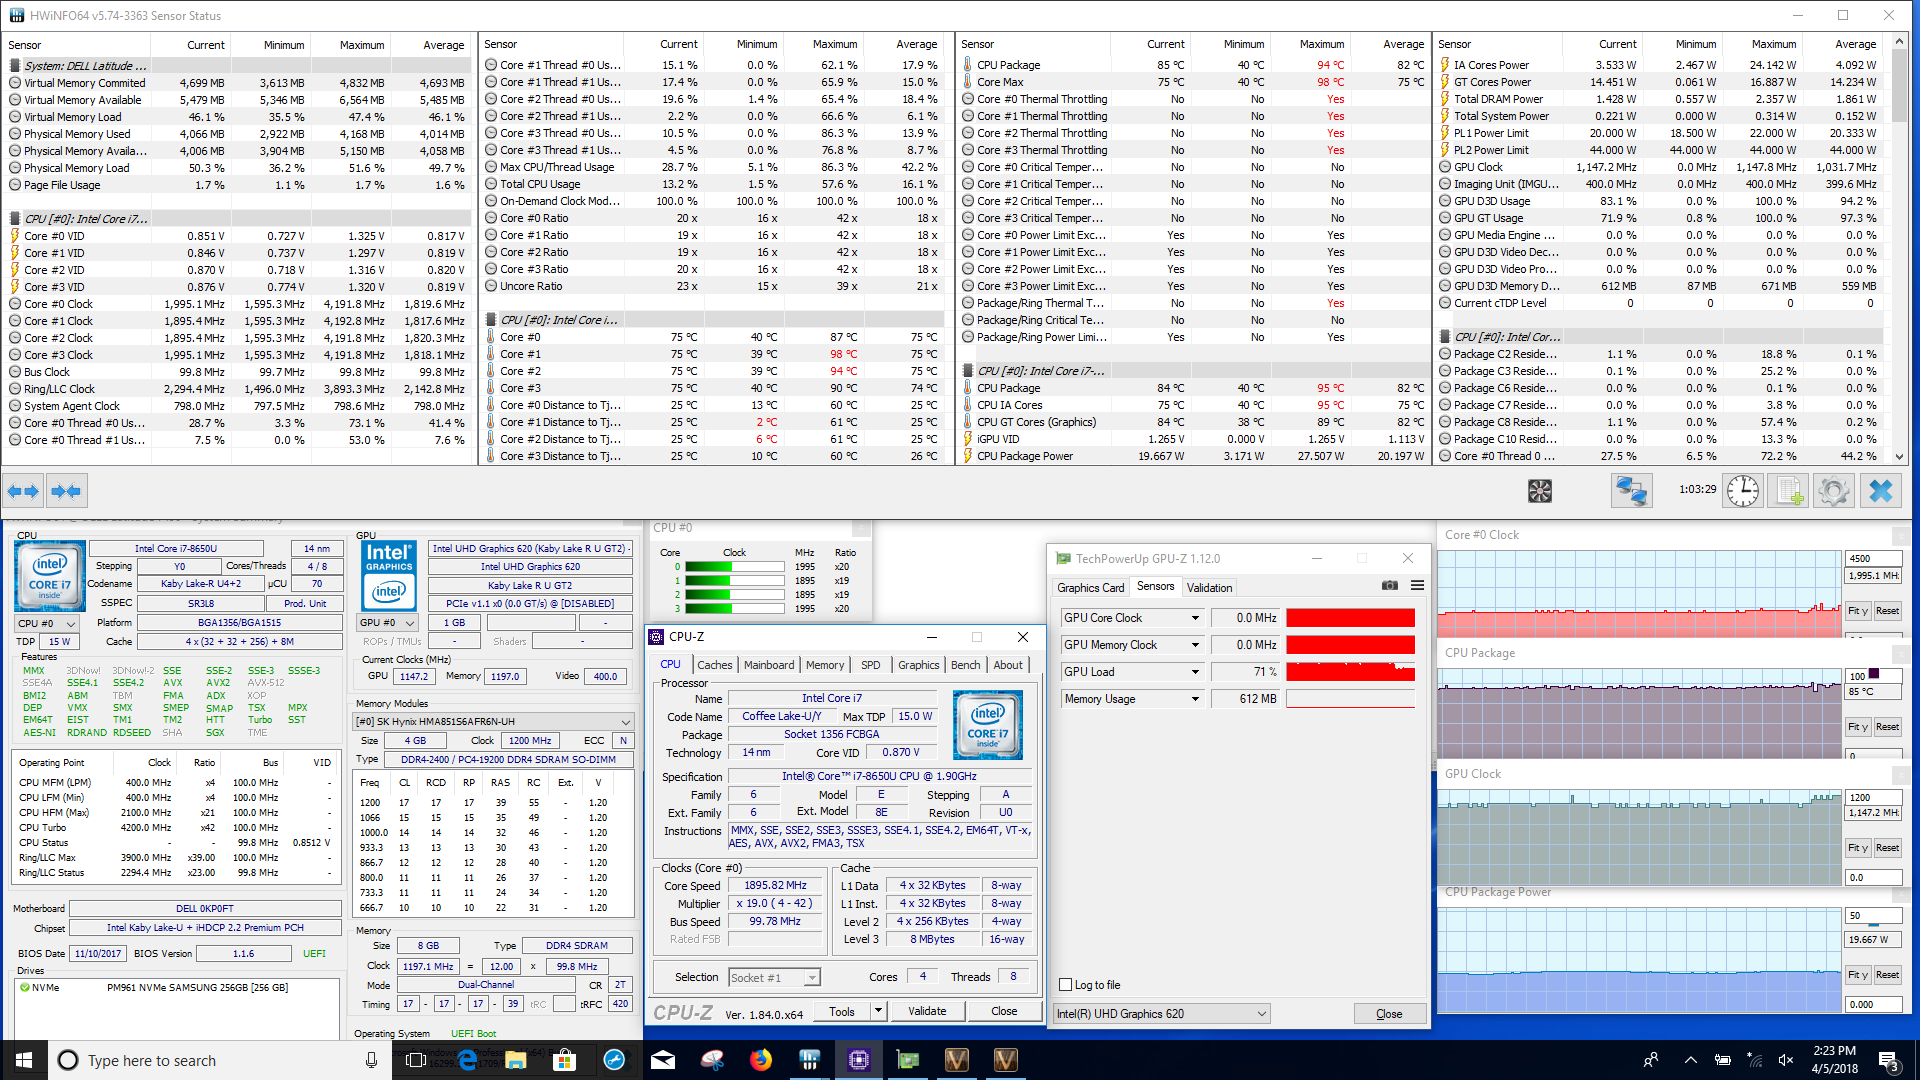This screenshot has height=1080, width=1920.
Task: Click the Validate button in CPU-Z
Action: [x=927, y=1011]
